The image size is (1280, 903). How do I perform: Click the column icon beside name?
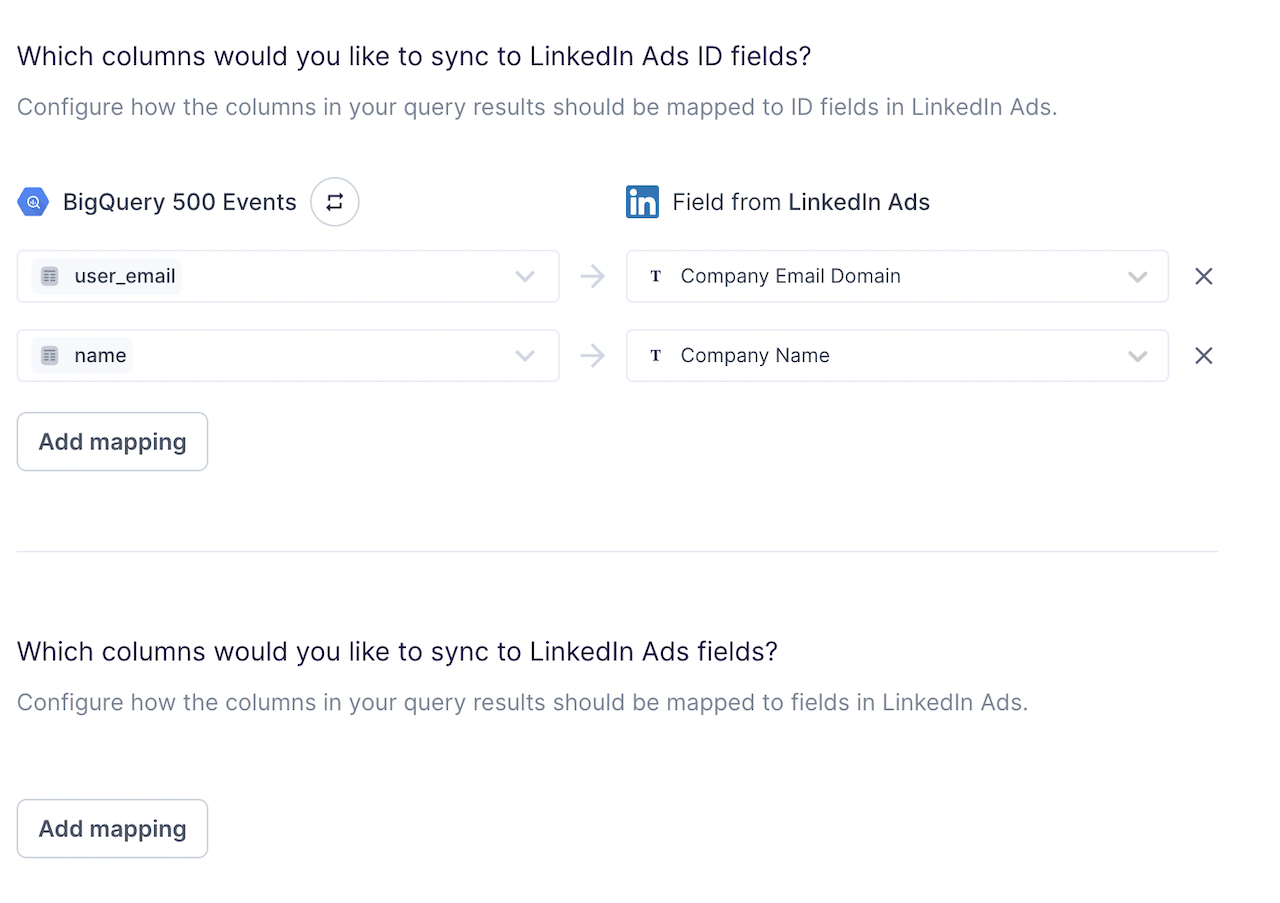[x=50, y=356]
